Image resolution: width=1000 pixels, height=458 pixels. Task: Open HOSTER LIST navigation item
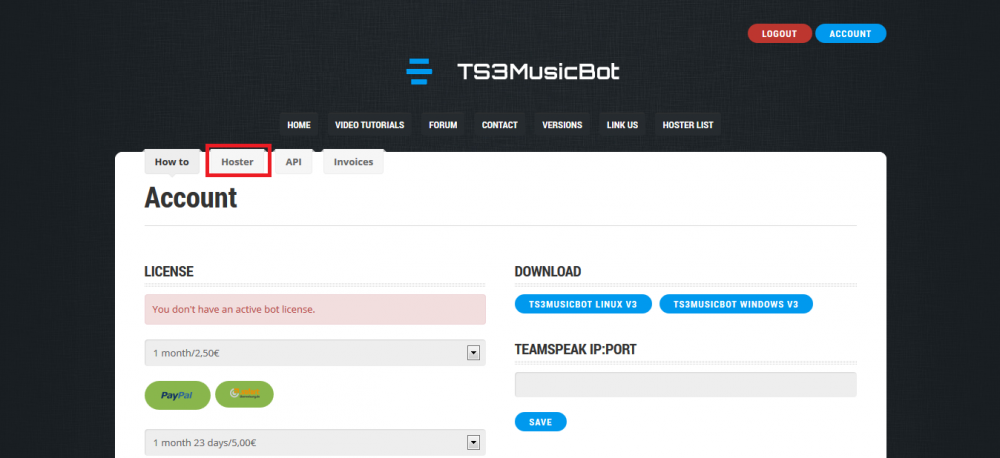(688, 125)
